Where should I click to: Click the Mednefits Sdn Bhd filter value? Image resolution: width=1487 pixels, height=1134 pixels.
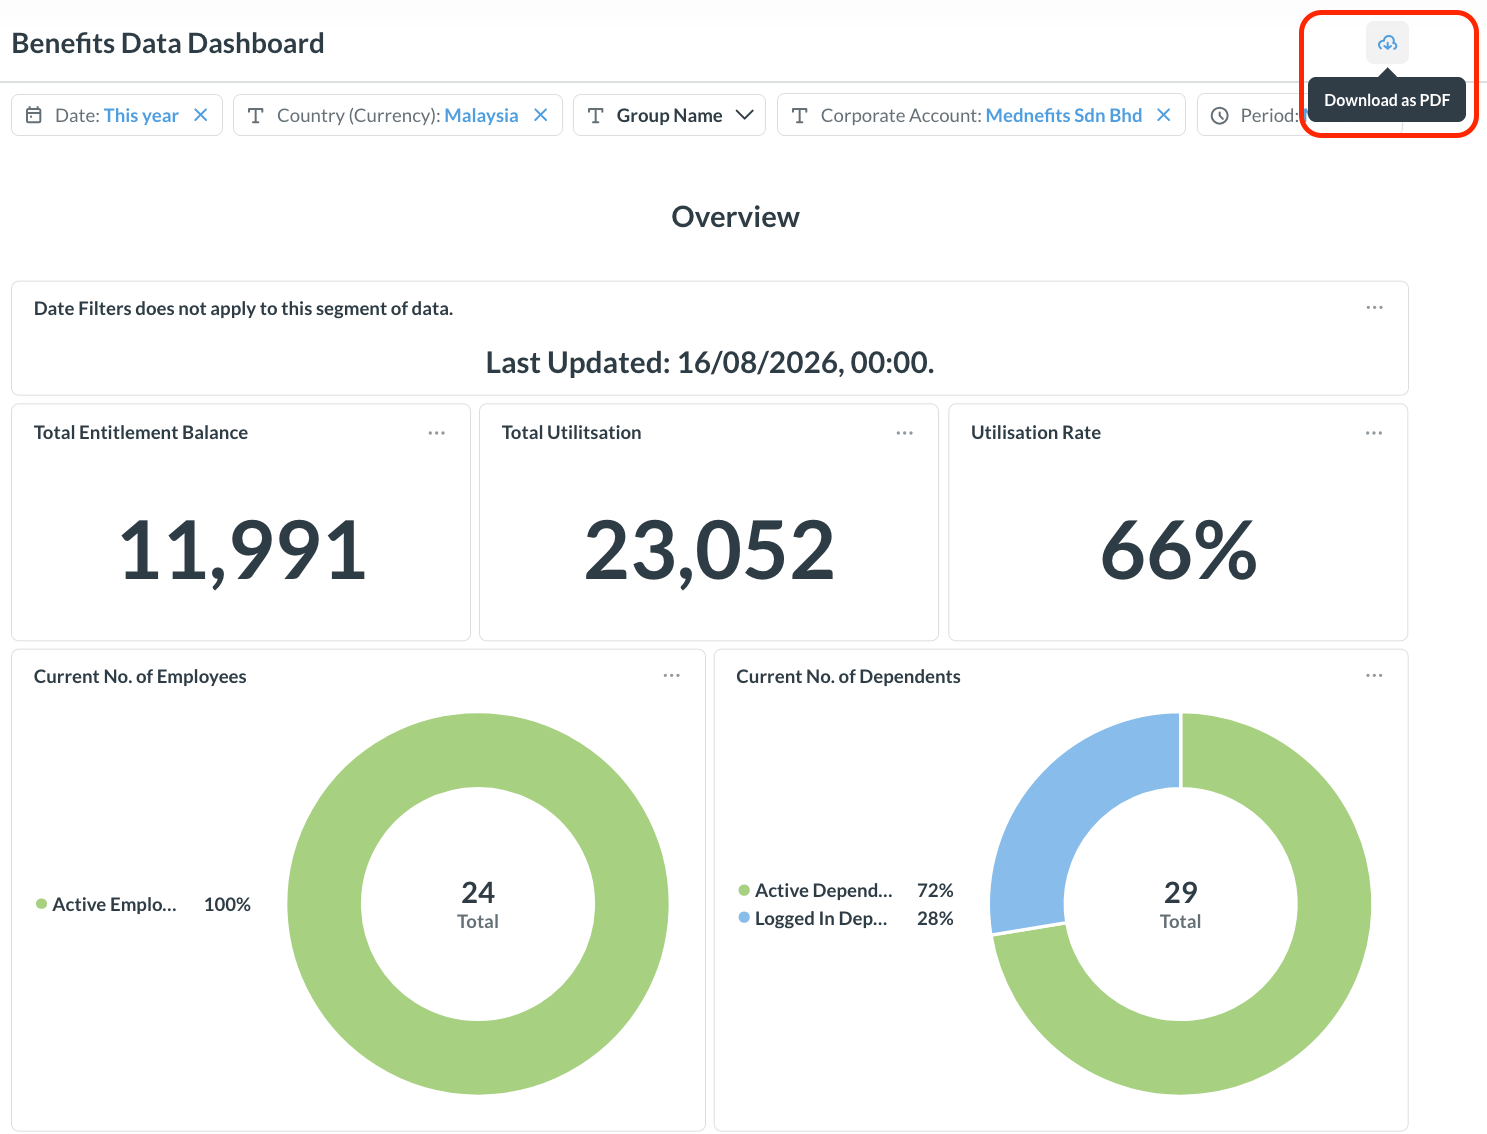tap(1064, 115)
